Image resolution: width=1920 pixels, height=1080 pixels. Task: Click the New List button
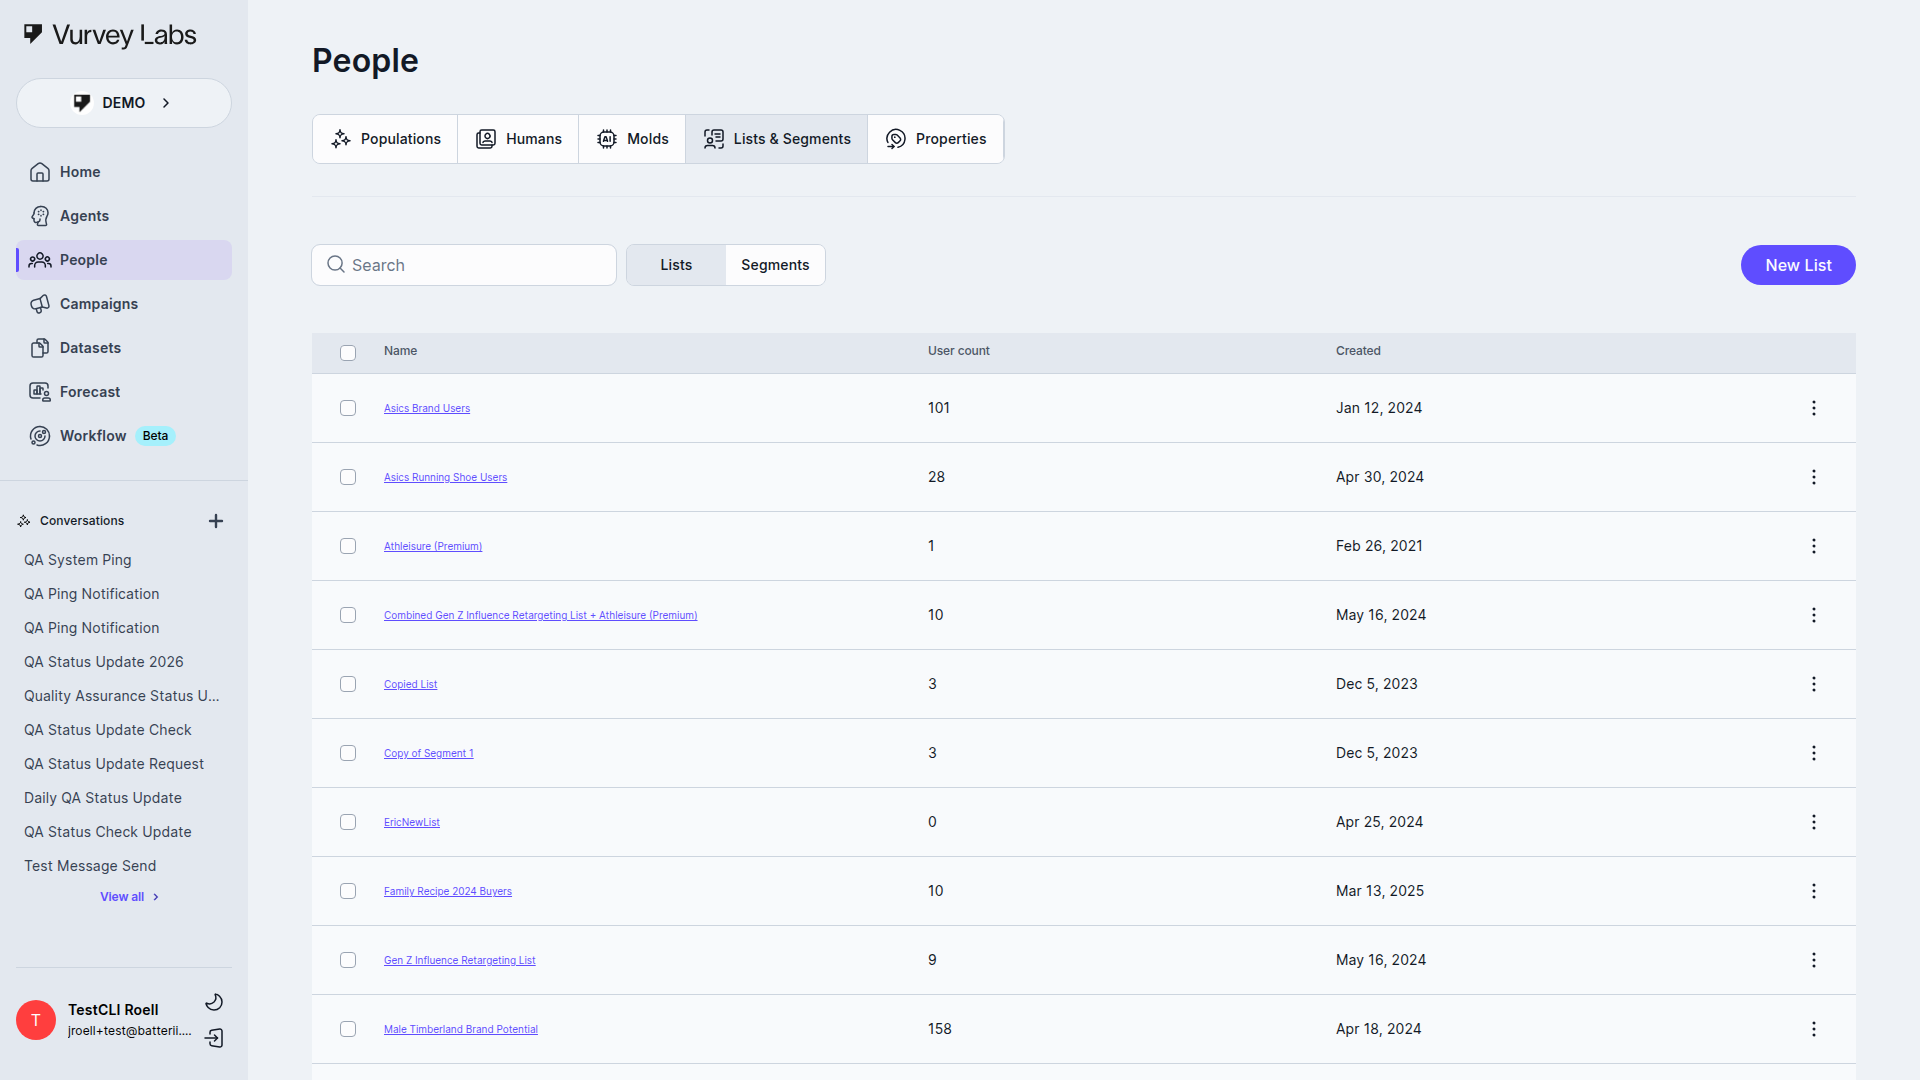(x=1797, y=265)
